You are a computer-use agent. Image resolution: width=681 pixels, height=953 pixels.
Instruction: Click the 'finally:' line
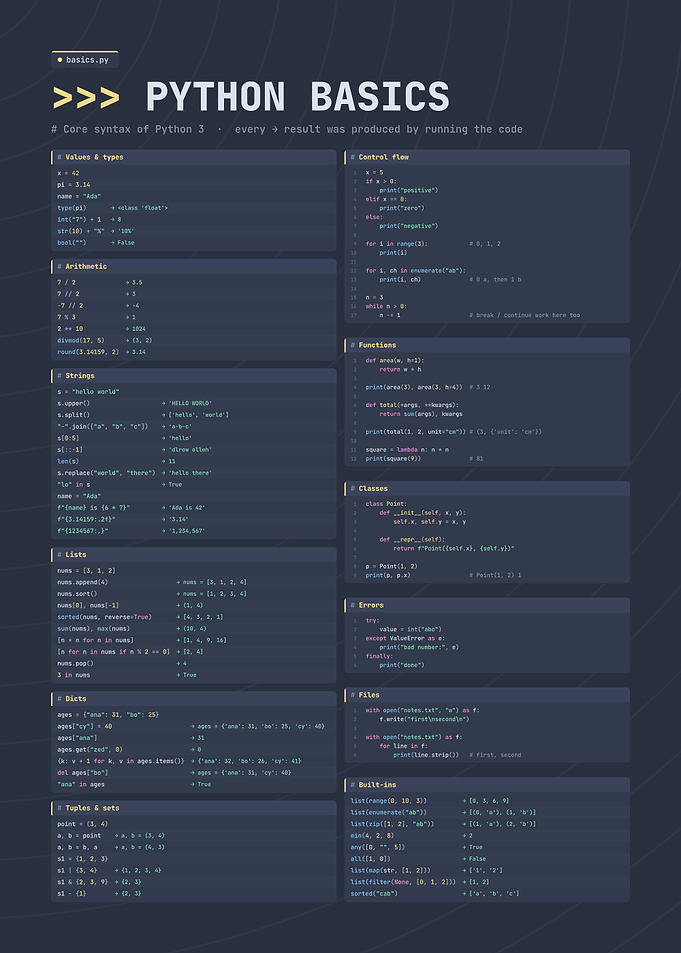coord(379,656)
